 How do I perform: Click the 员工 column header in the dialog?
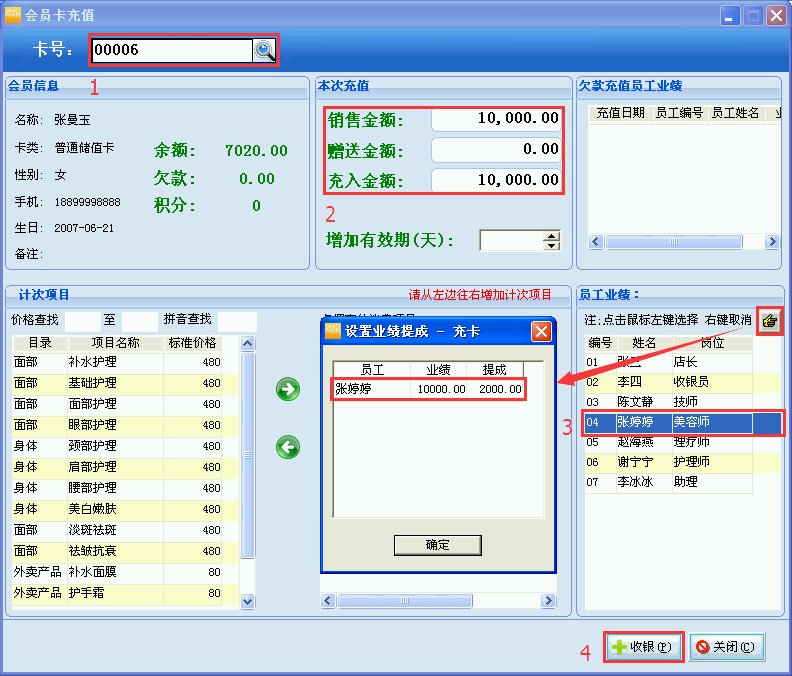click(x=372, y=370)
